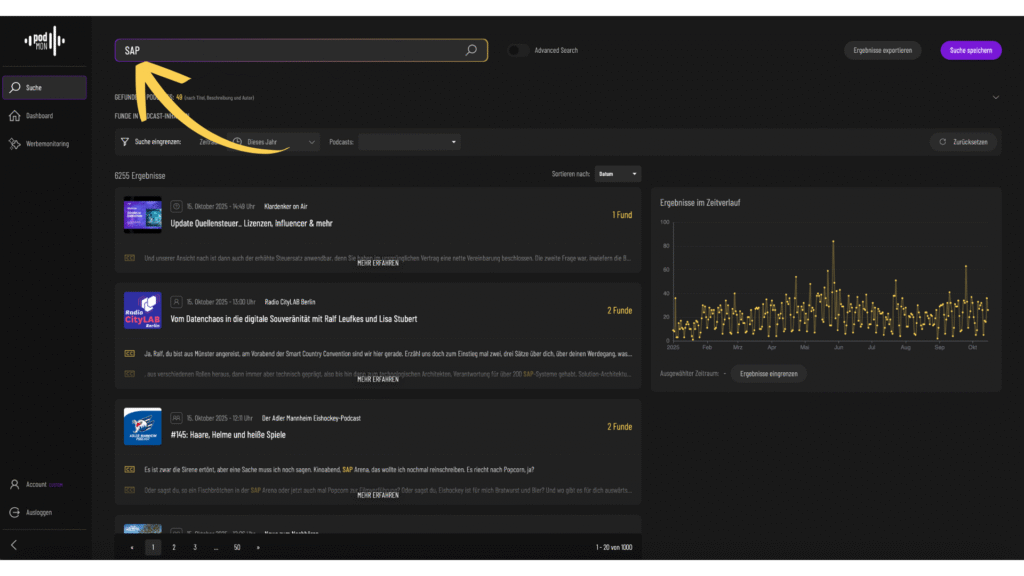
Task: Select the Suche item in the sidebar
Action: (x=44, y=88)
